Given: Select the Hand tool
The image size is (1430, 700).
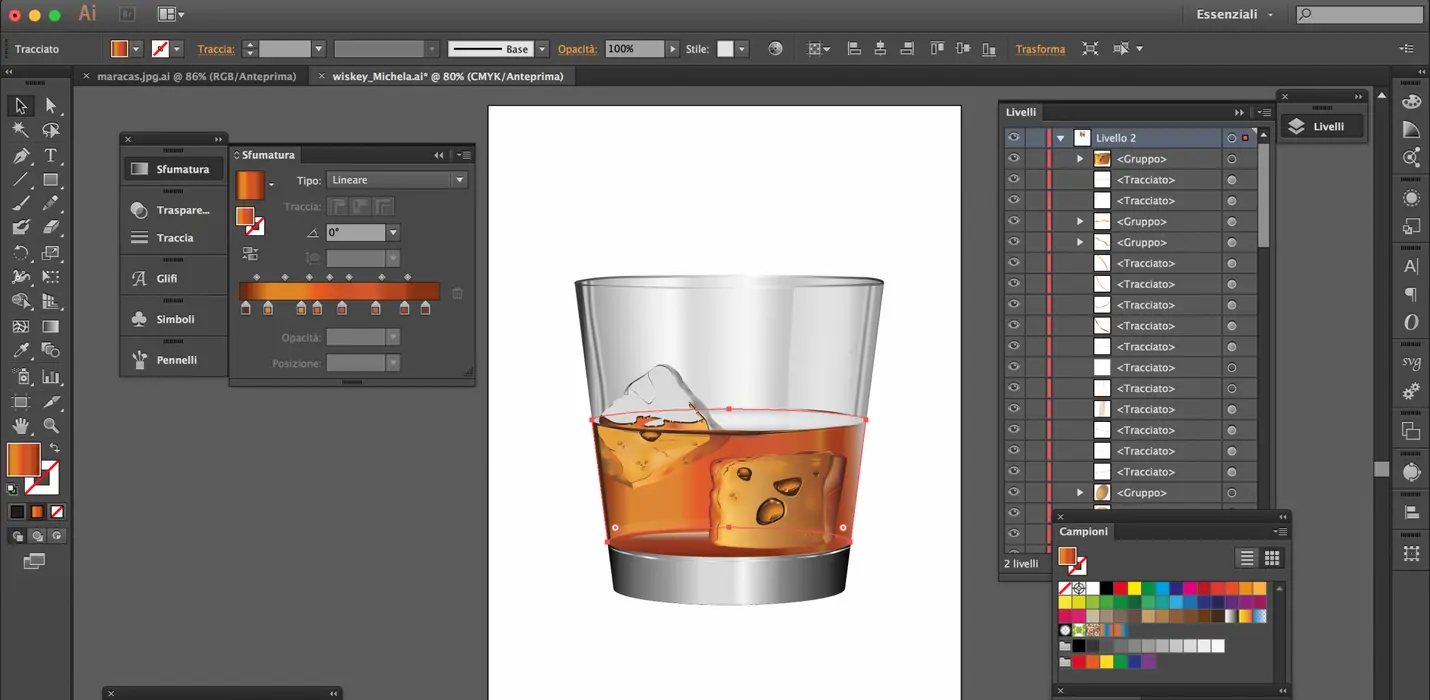Looking at the screenshot, I should (x=20, y=426).
